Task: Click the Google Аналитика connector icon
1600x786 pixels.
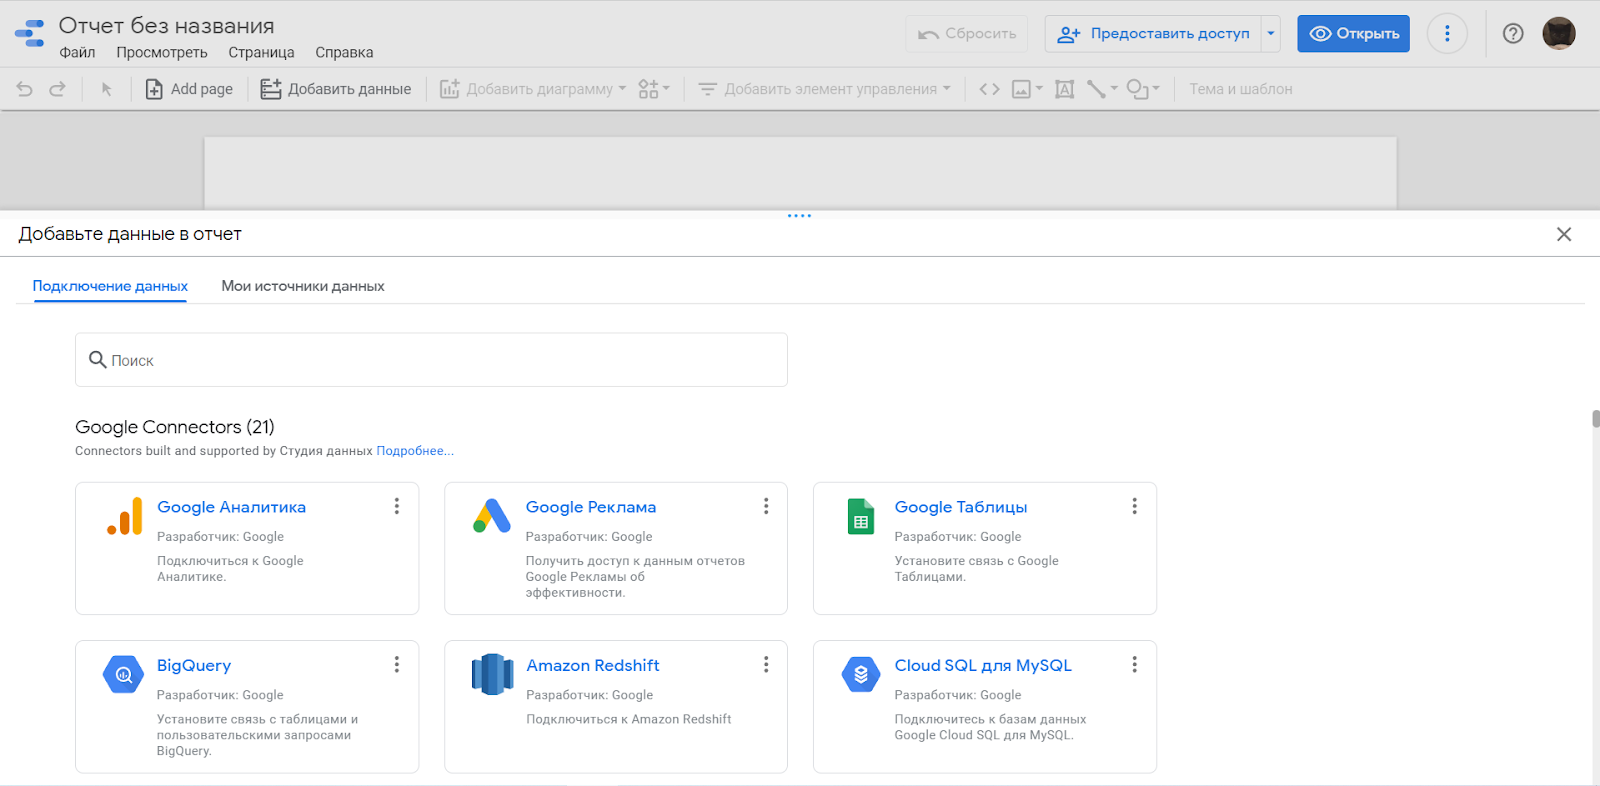Action: (125, 516)
